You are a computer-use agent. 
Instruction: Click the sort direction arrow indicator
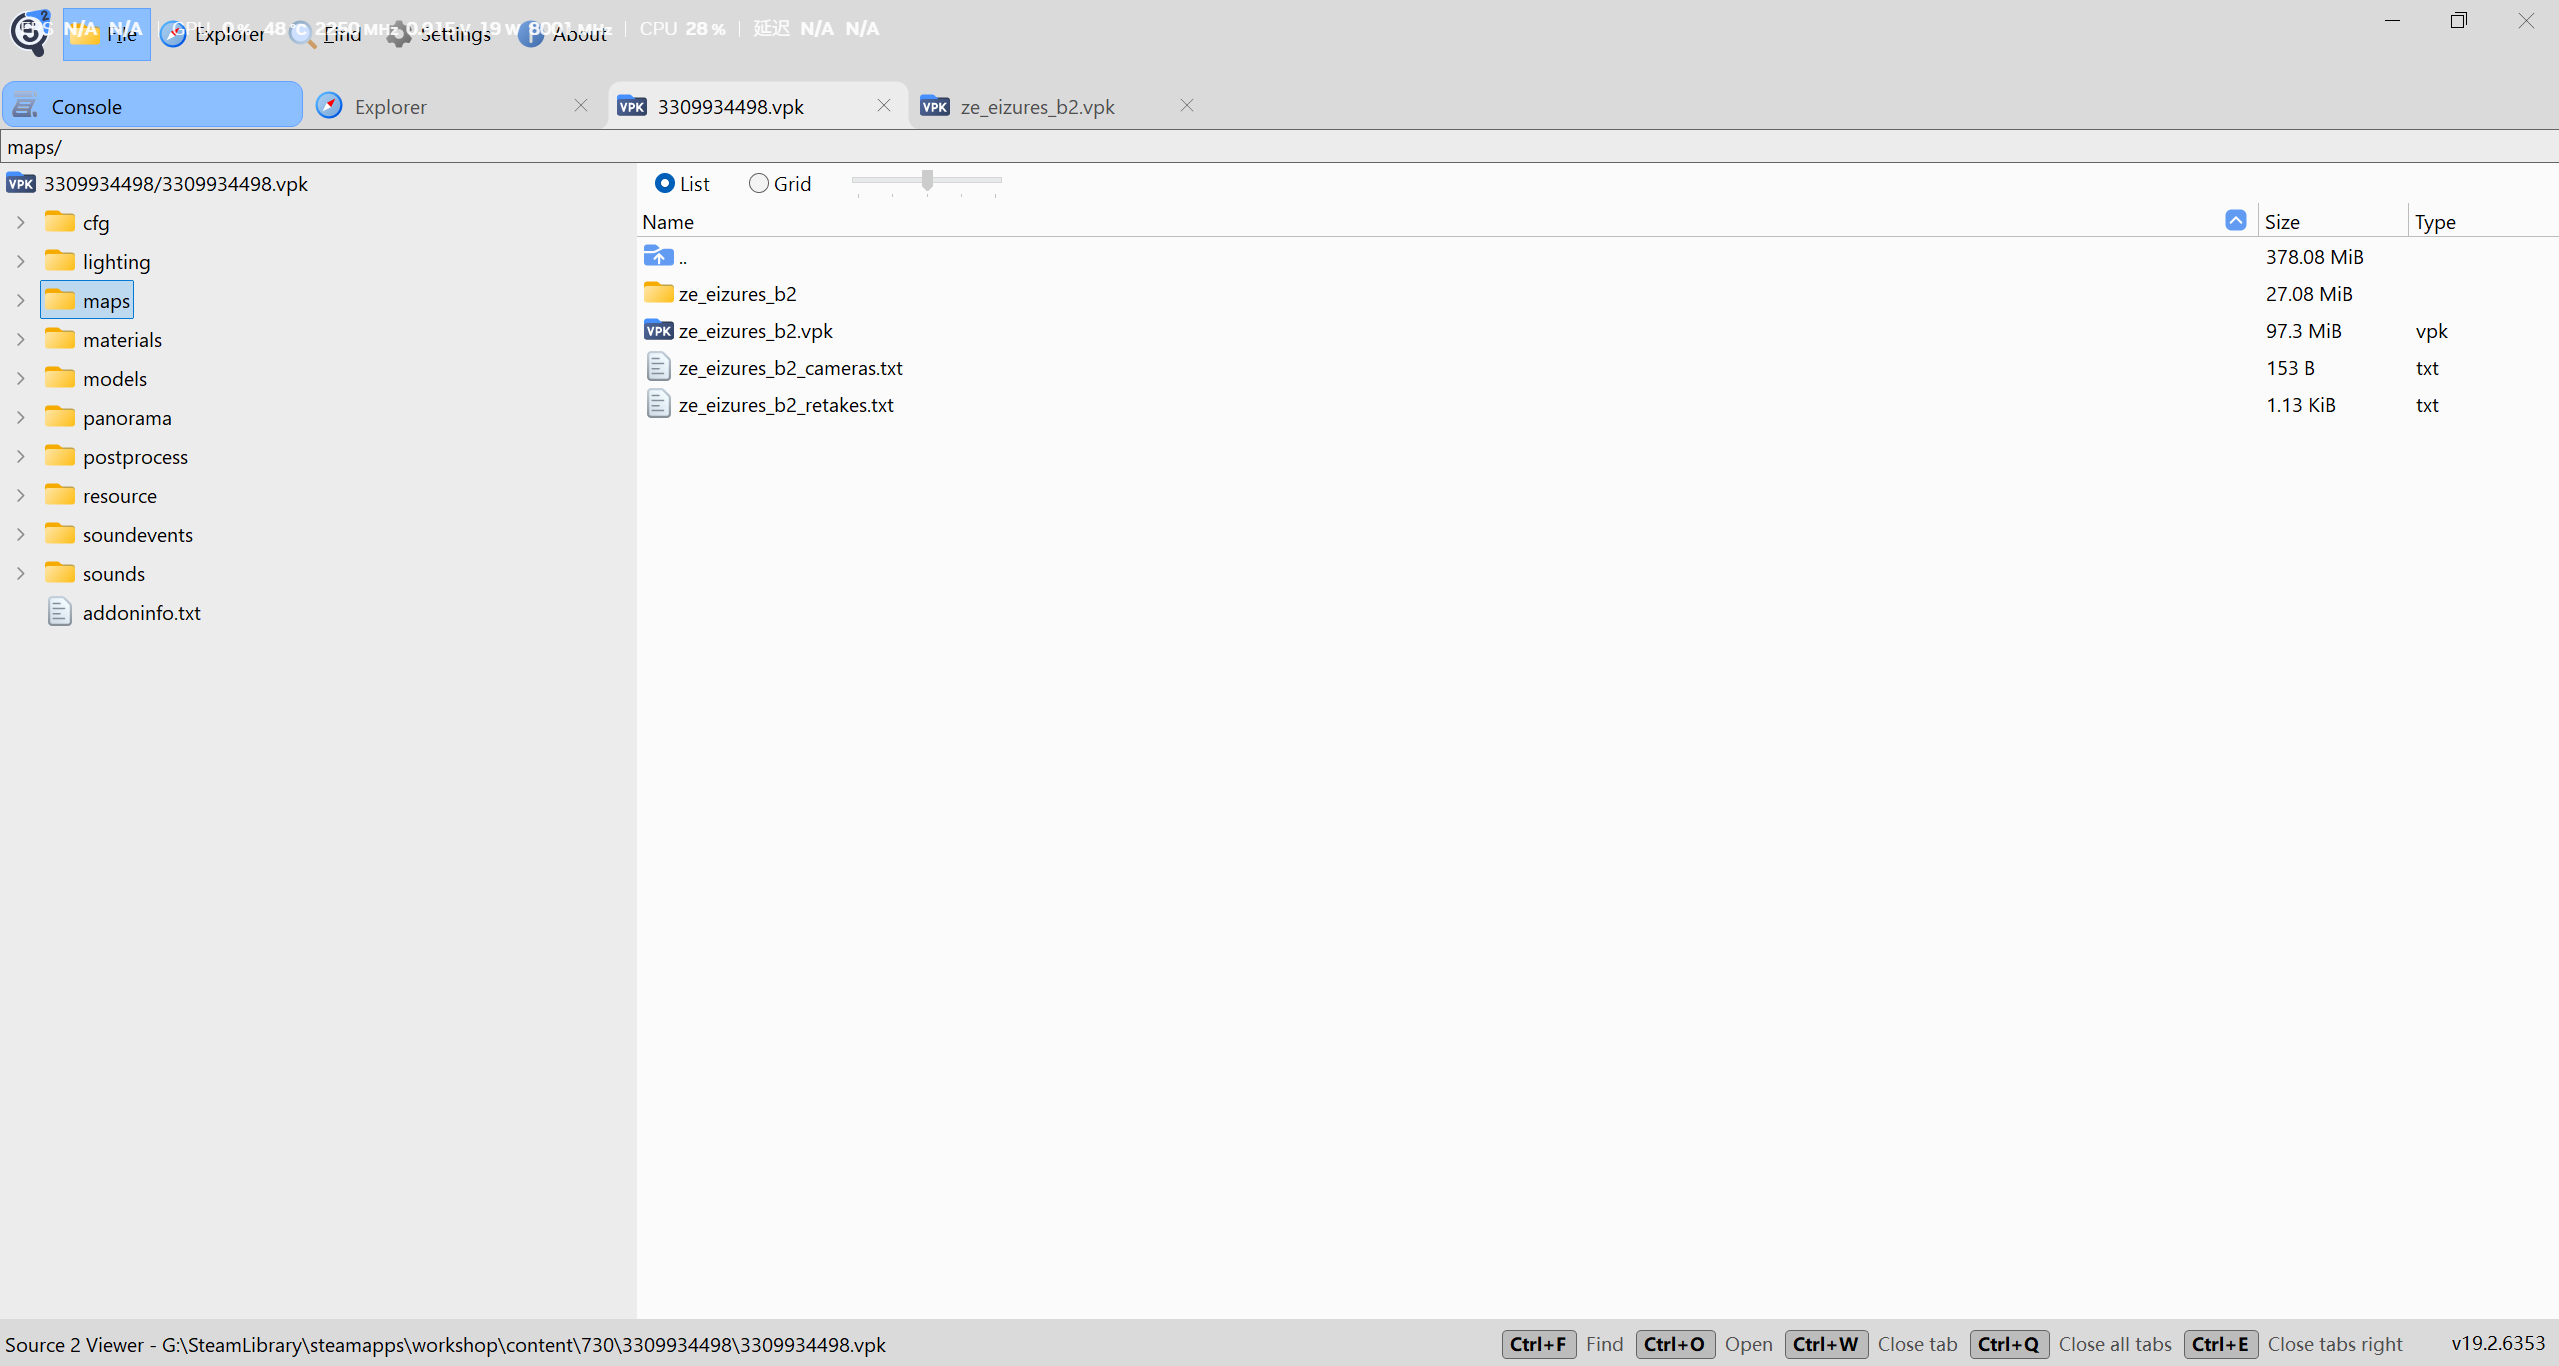2236,220
